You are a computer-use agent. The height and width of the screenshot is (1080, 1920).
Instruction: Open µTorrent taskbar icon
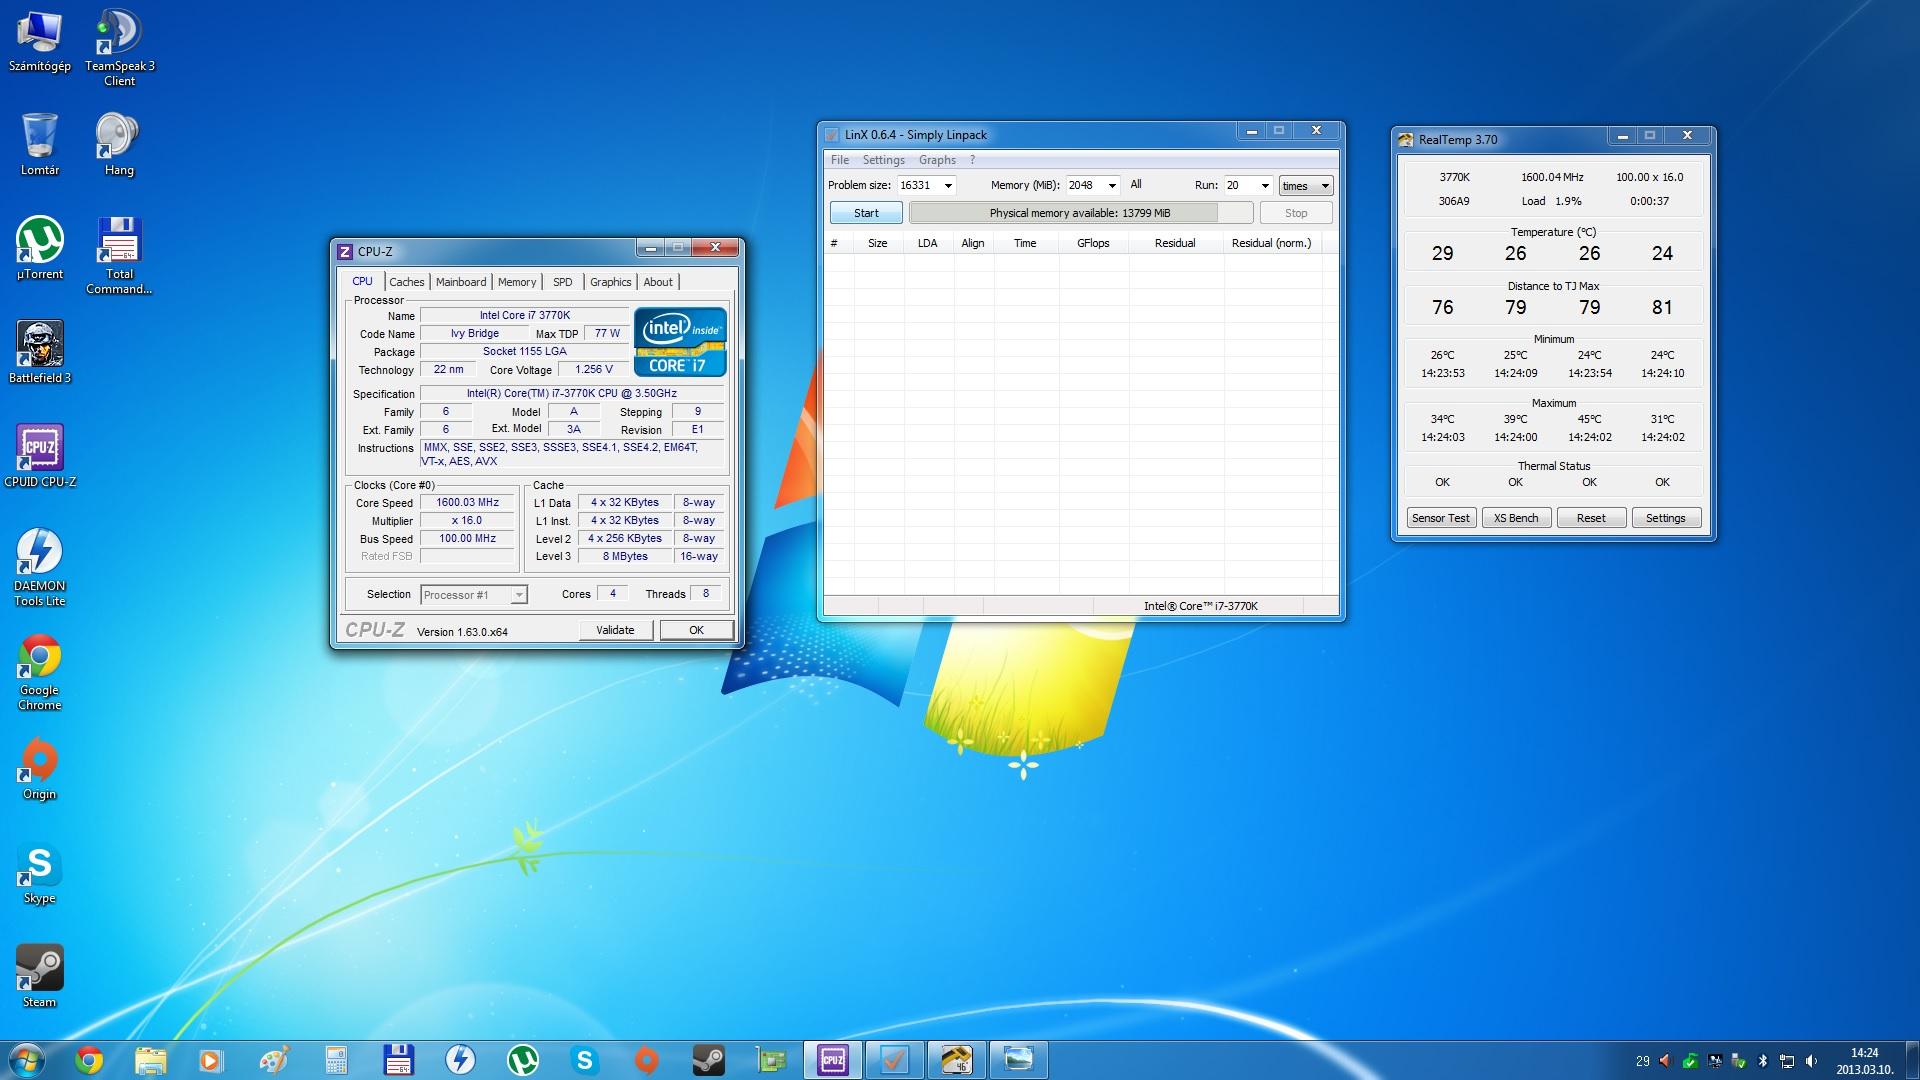(x=522, y=1060)
